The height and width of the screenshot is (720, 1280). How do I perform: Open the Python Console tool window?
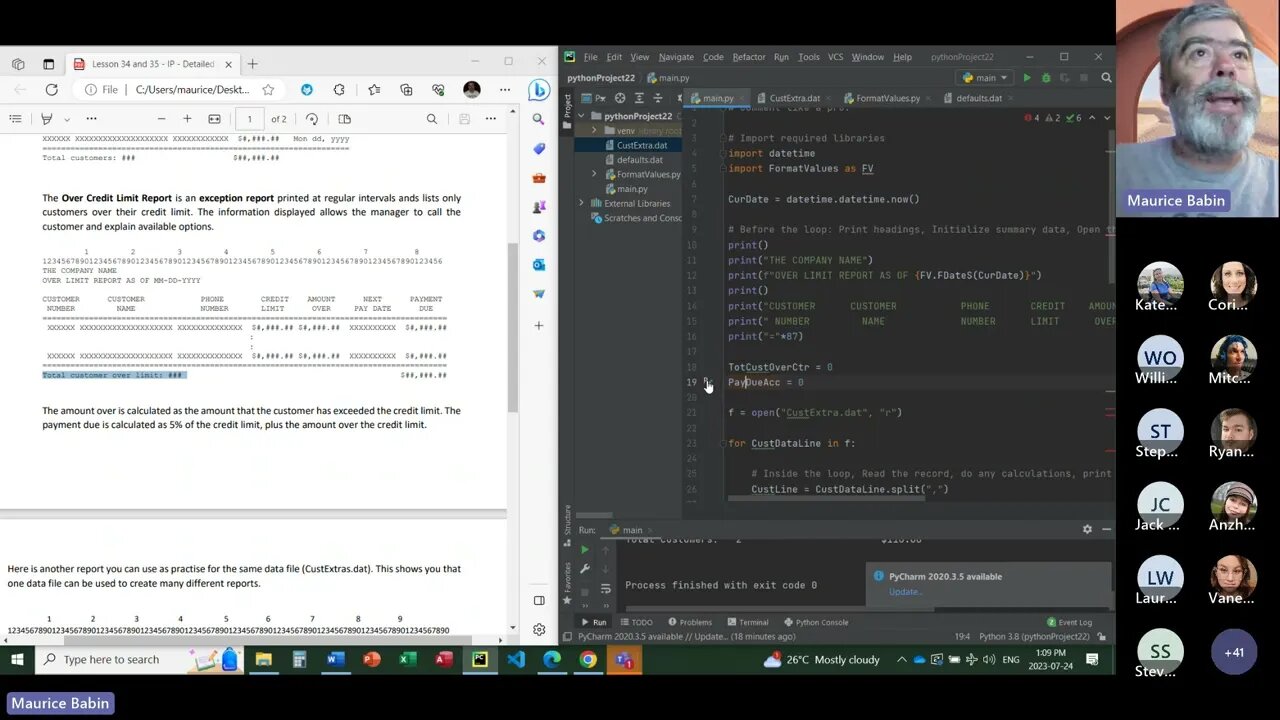(x=815, y=622)
